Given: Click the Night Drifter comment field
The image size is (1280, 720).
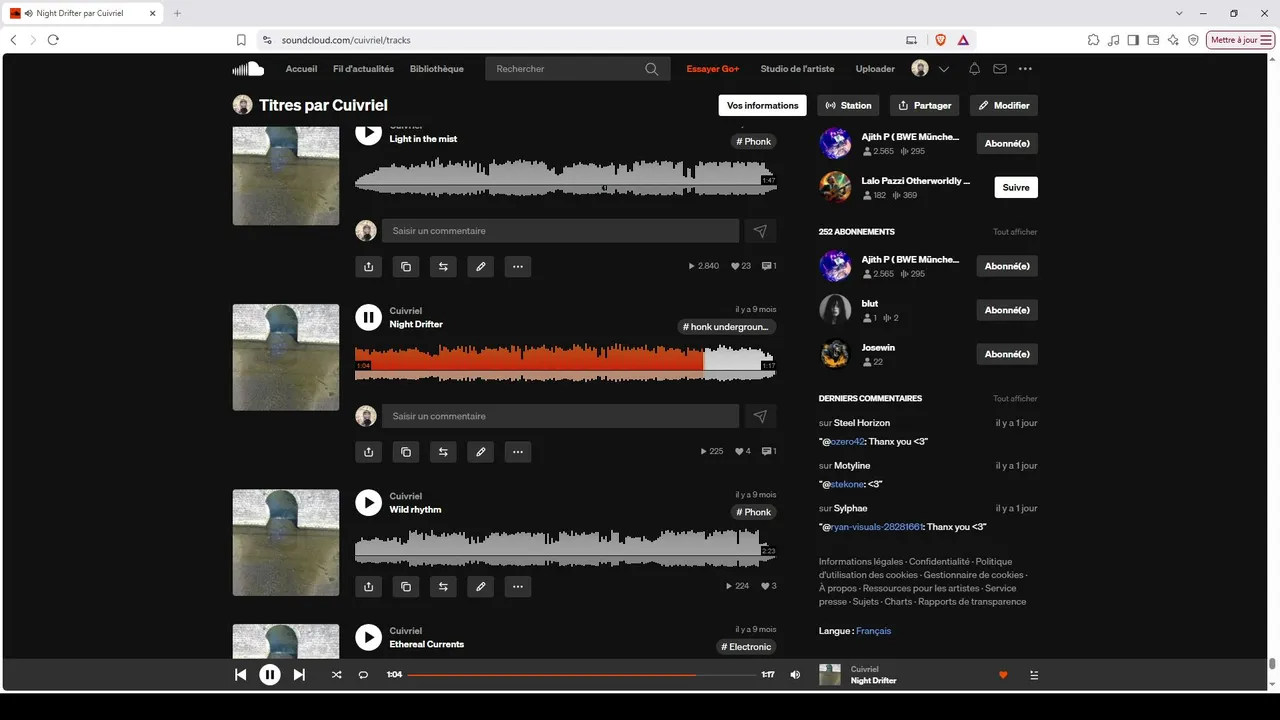Looking at the screenshot, I should (560, 416).
